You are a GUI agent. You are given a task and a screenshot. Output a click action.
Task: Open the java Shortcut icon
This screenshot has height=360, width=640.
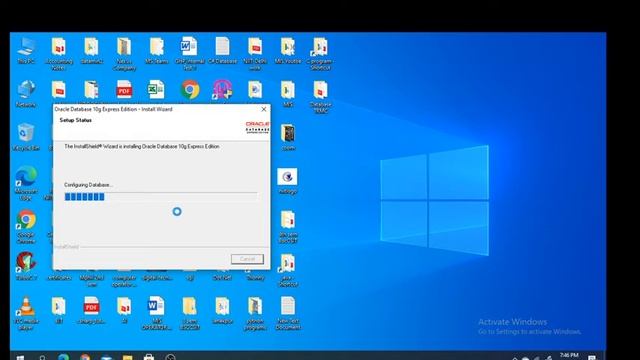(288, 270)
